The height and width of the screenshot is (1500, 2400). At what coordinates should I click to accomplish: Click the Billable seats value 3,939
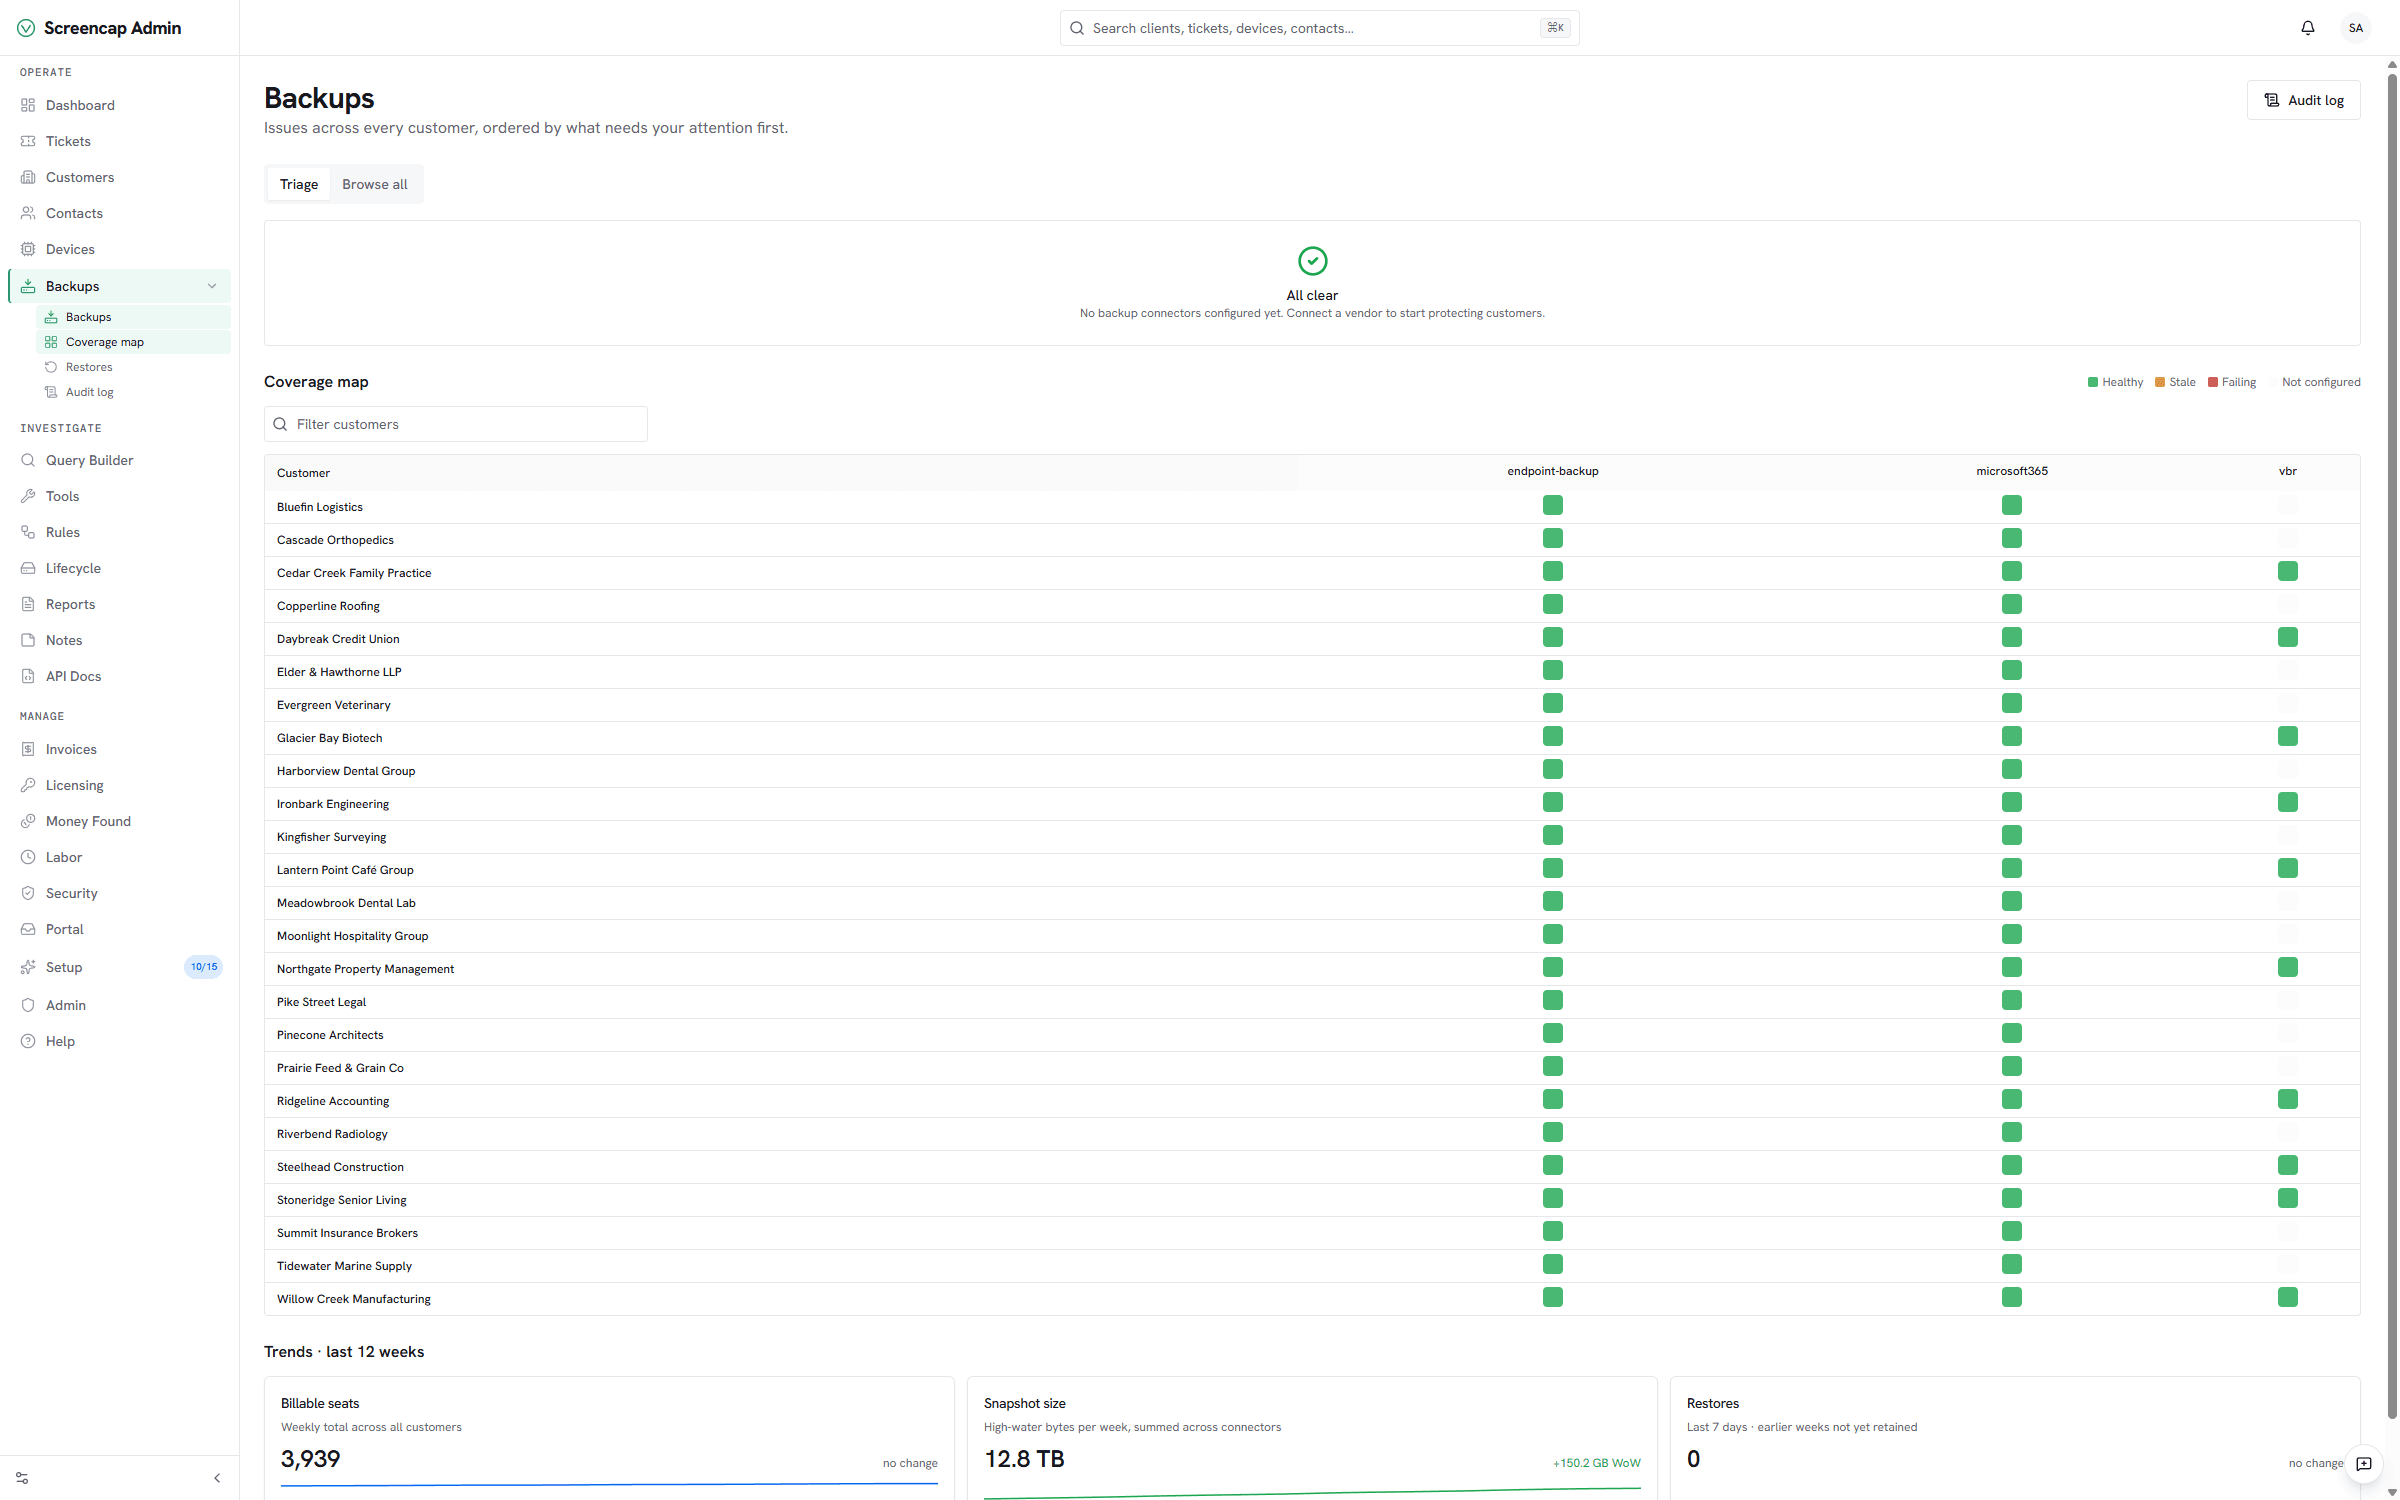(311, 1459)
